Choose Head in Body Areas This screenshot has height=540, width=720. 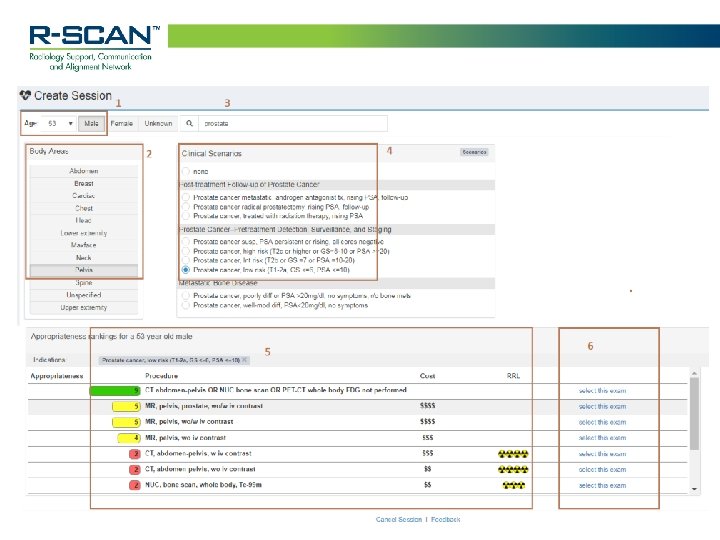coord(84,220)
